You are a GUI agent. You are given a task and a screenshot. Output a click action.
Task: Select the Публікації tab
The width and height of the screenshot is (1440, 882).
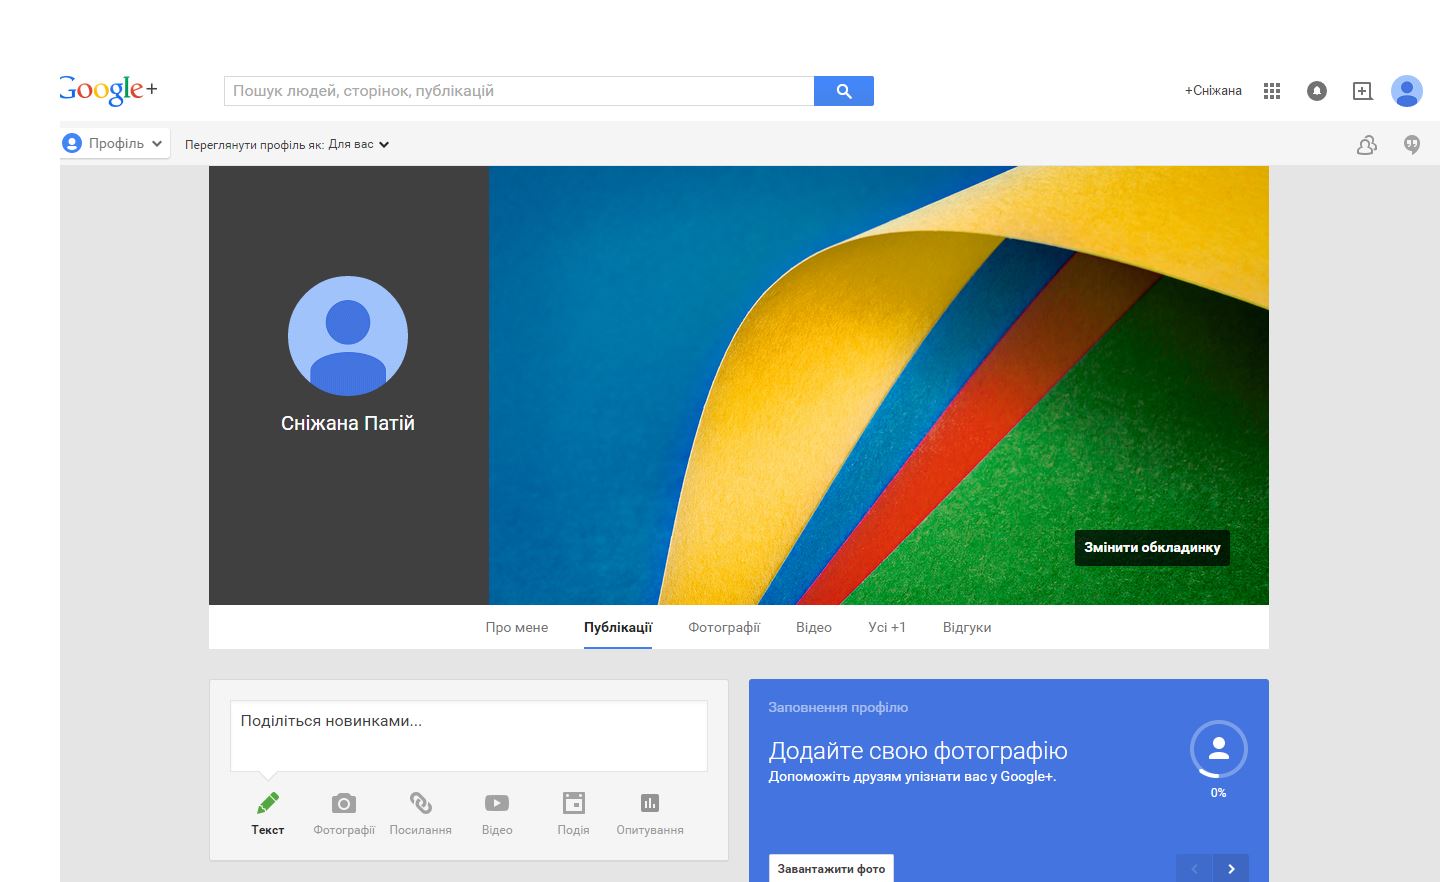pyautogui.click(x=618, y=627)
